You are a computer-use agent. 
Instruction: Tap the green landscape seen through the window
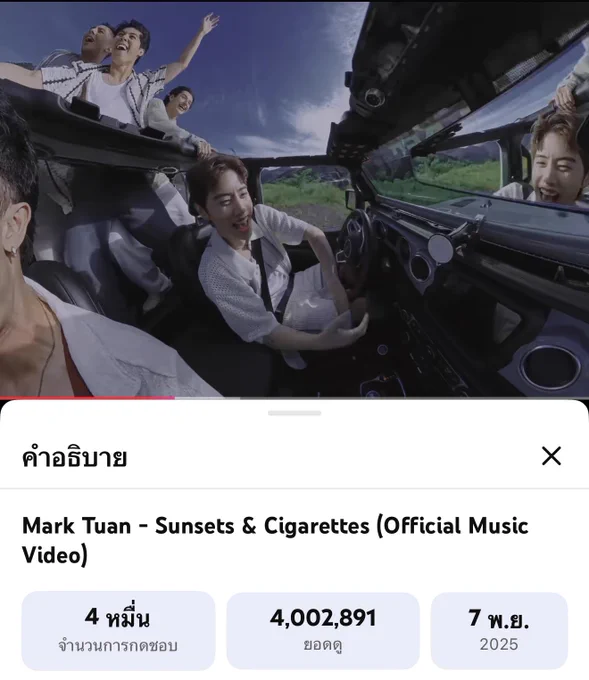click(x=306, y=195)
